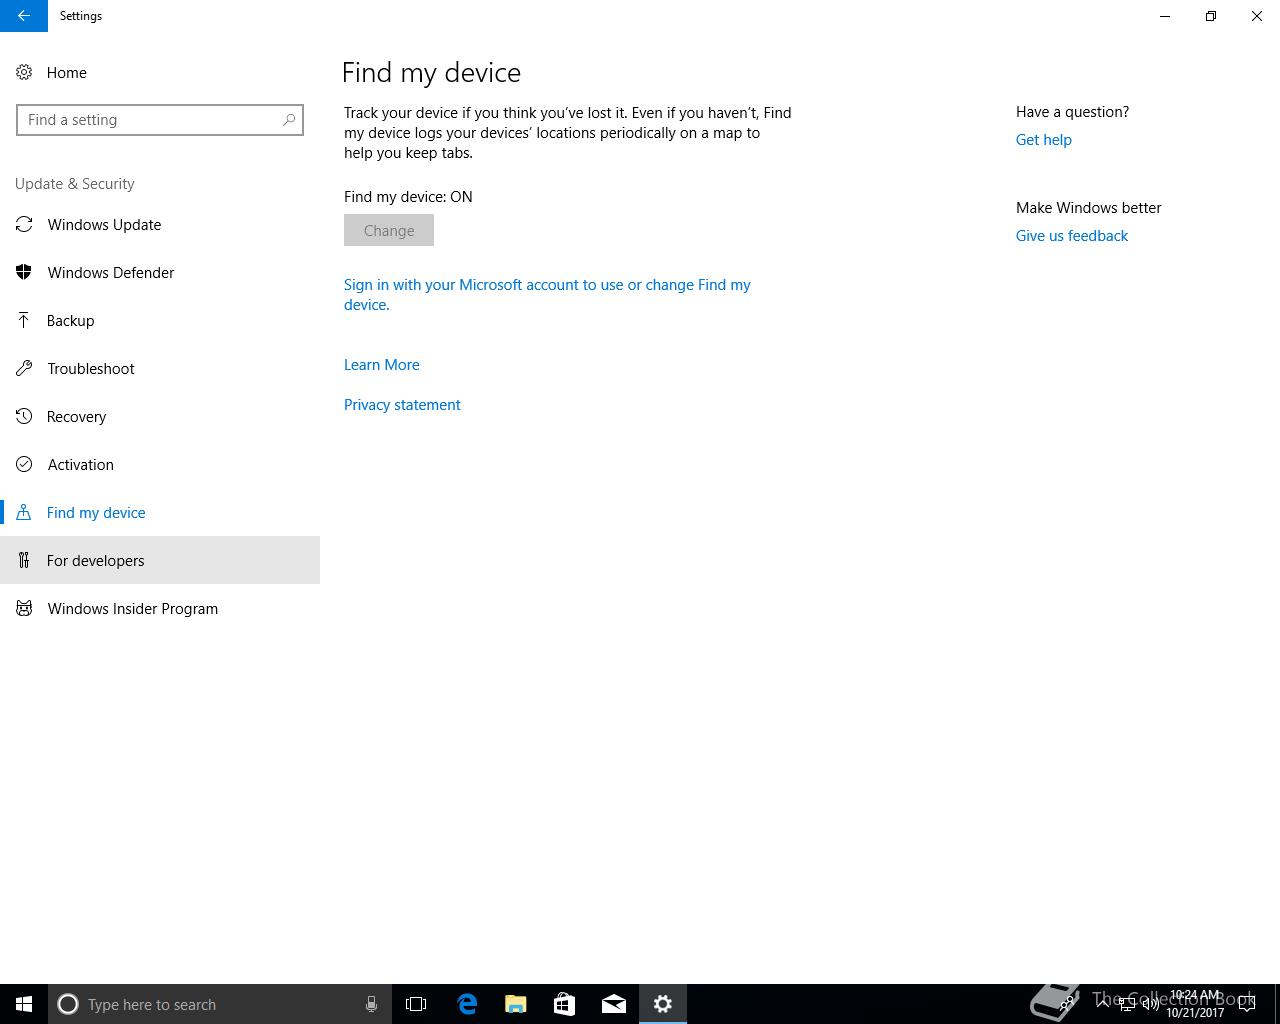
Task: Focus the Find a setting search box
Action: [160, 120]
